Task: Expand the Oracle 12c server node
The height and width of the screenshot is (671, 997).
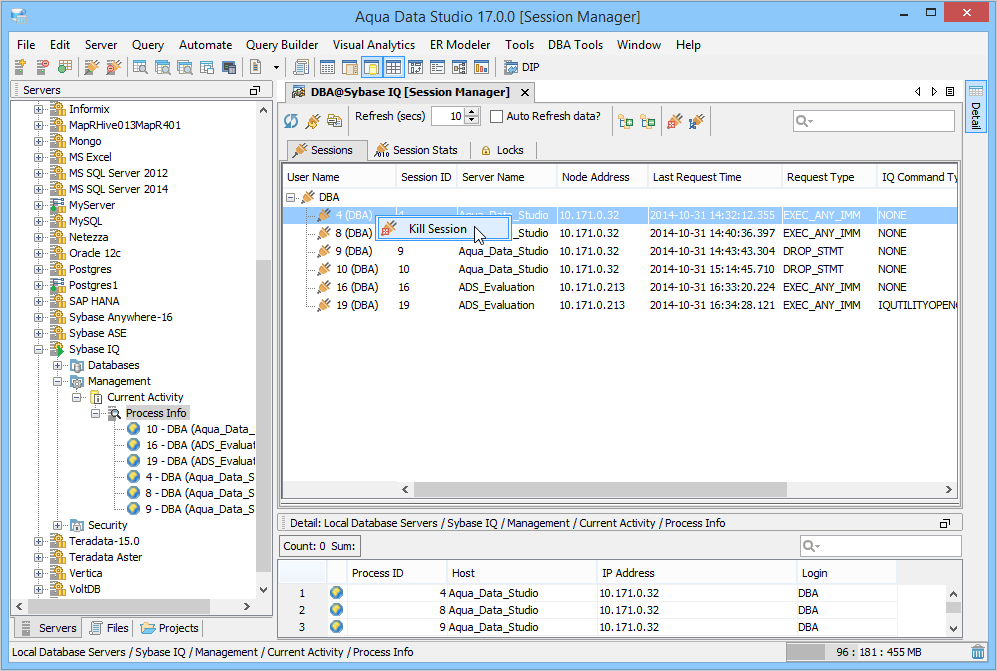Action: [39, 253]
